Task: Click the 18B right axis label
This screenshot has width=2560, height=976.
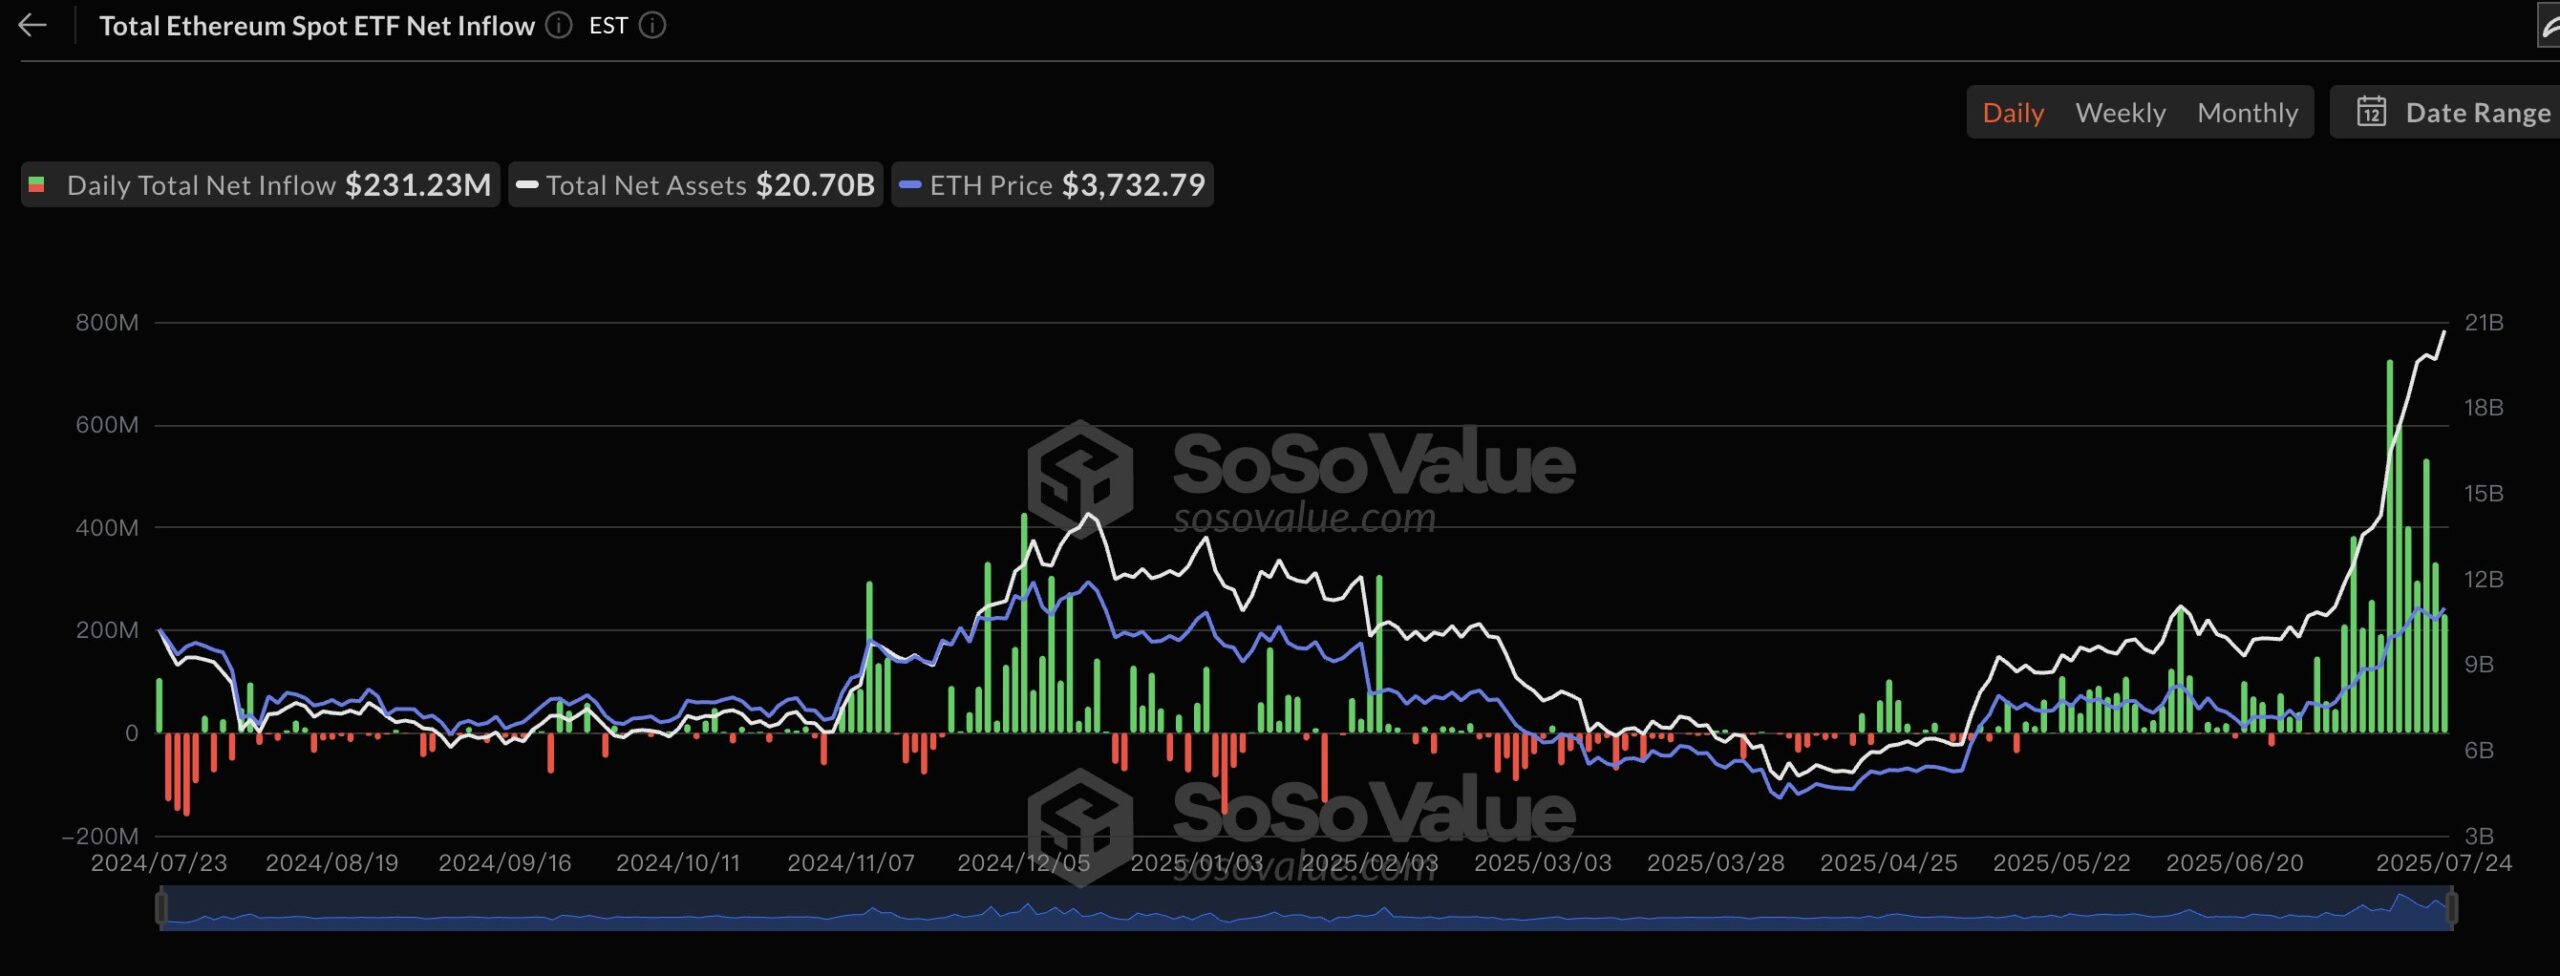Action: tap(2484, 408)
